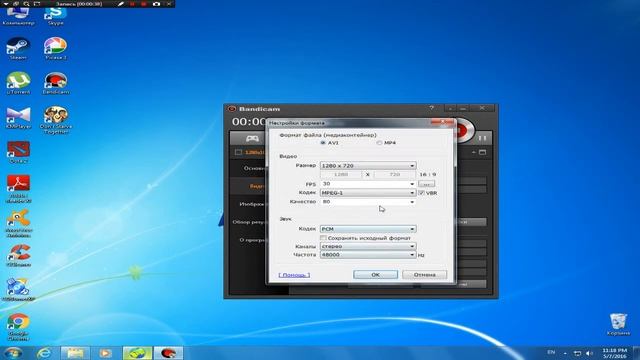Click the ellipsis button beside FPS
Image resolution: width=640 pixels, height=360 pixels.
(x=427, y=184)
